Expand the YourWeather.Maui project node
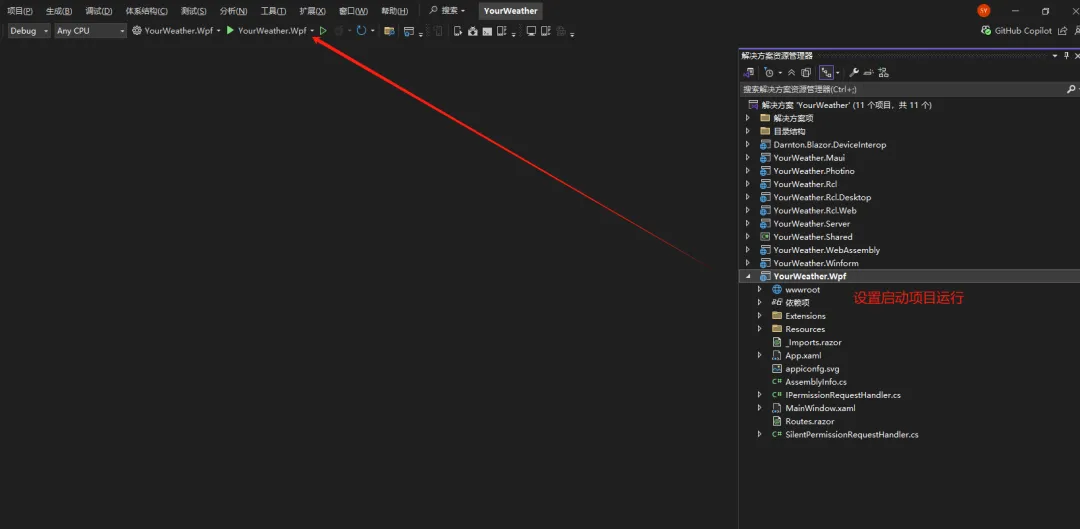The image size is (1080, 529). pyautogui.click(x=748, y=158)
